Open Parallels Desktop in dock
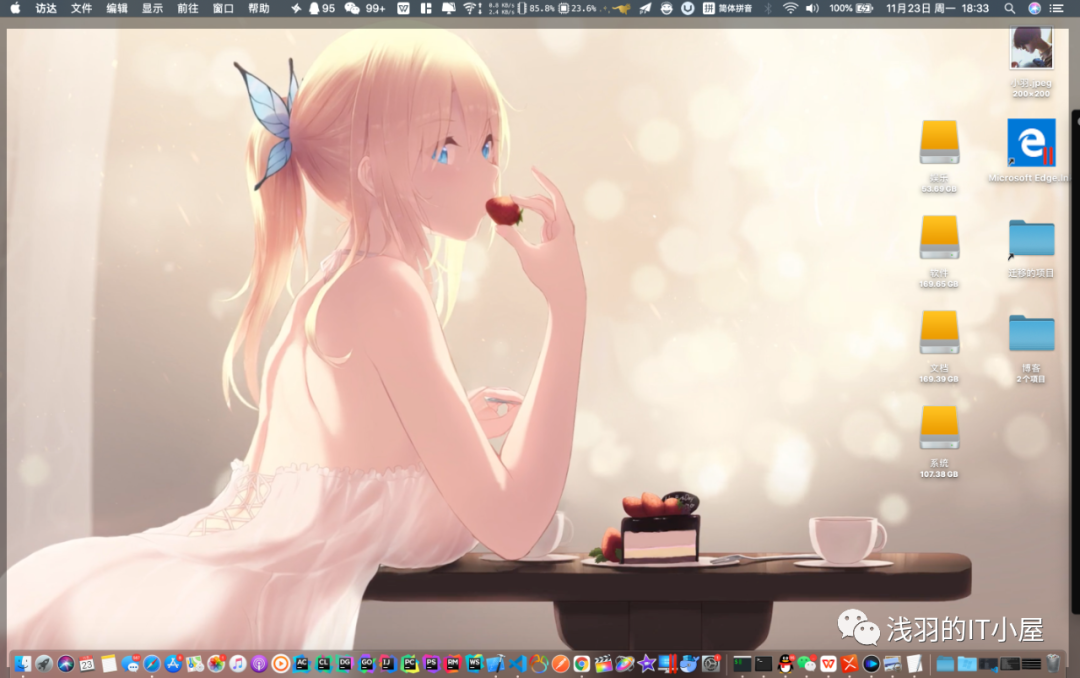This screenshot has height=678, width=1080. 667,664
